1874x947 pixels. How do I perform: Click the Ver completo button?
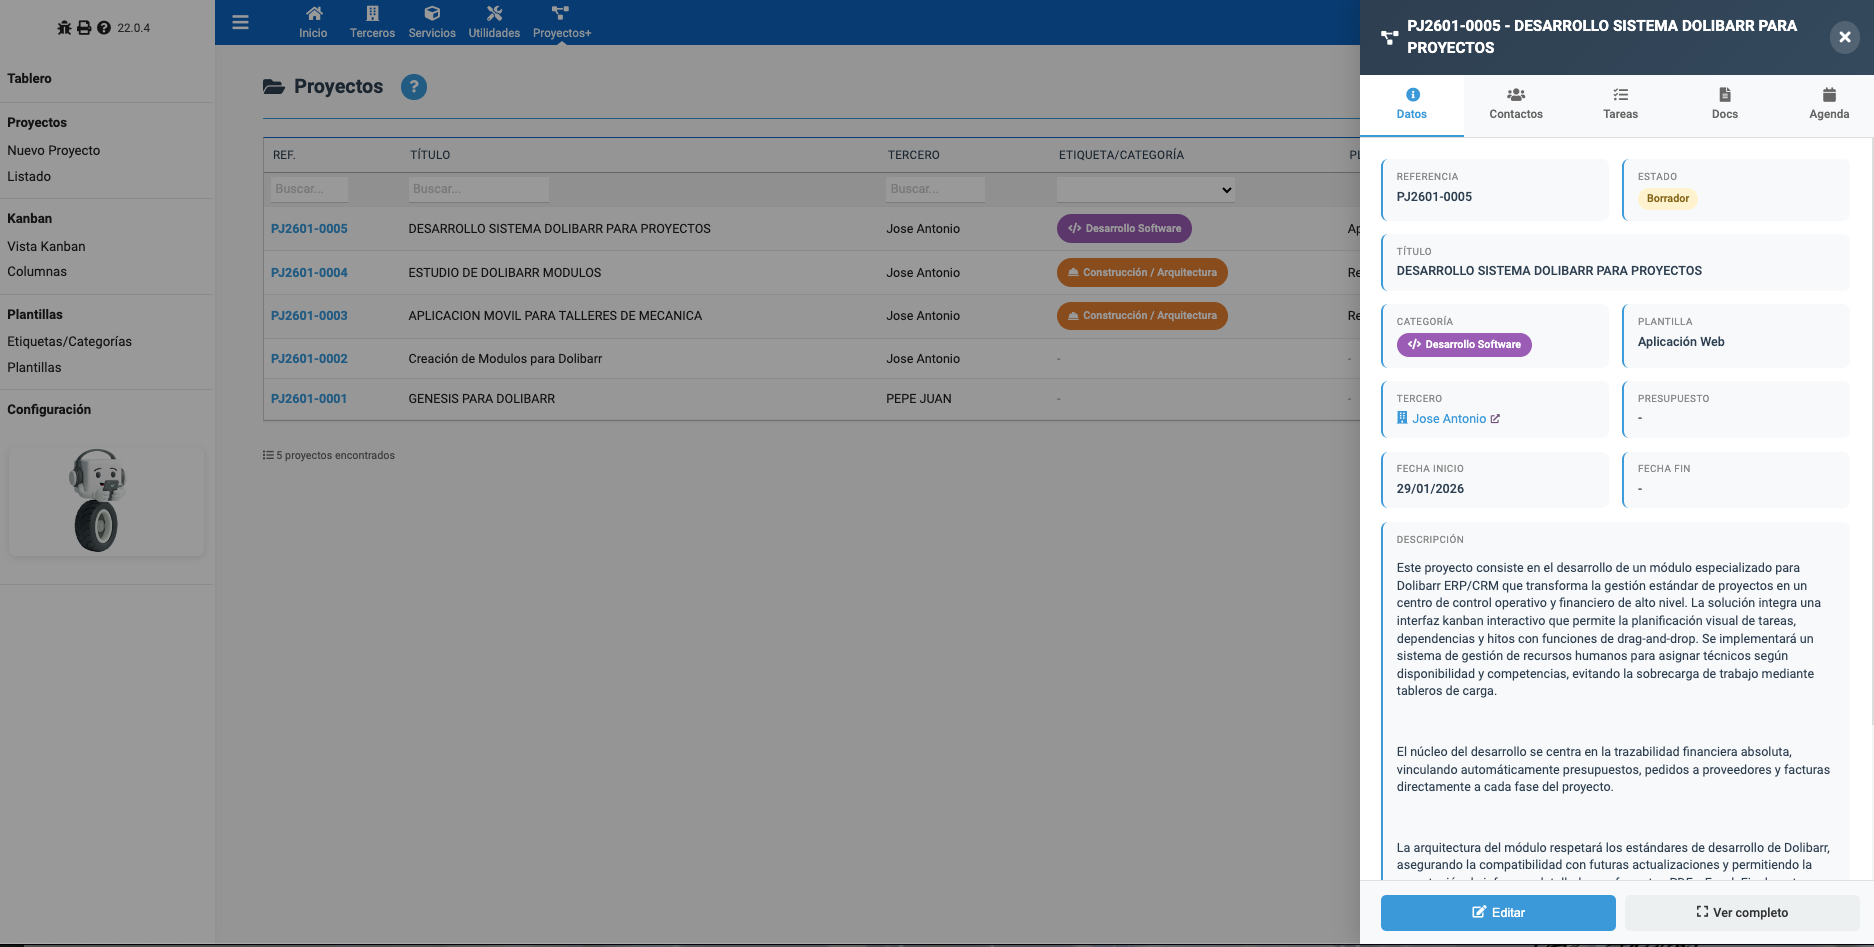pyautogui.click(x=1741, y=912)
